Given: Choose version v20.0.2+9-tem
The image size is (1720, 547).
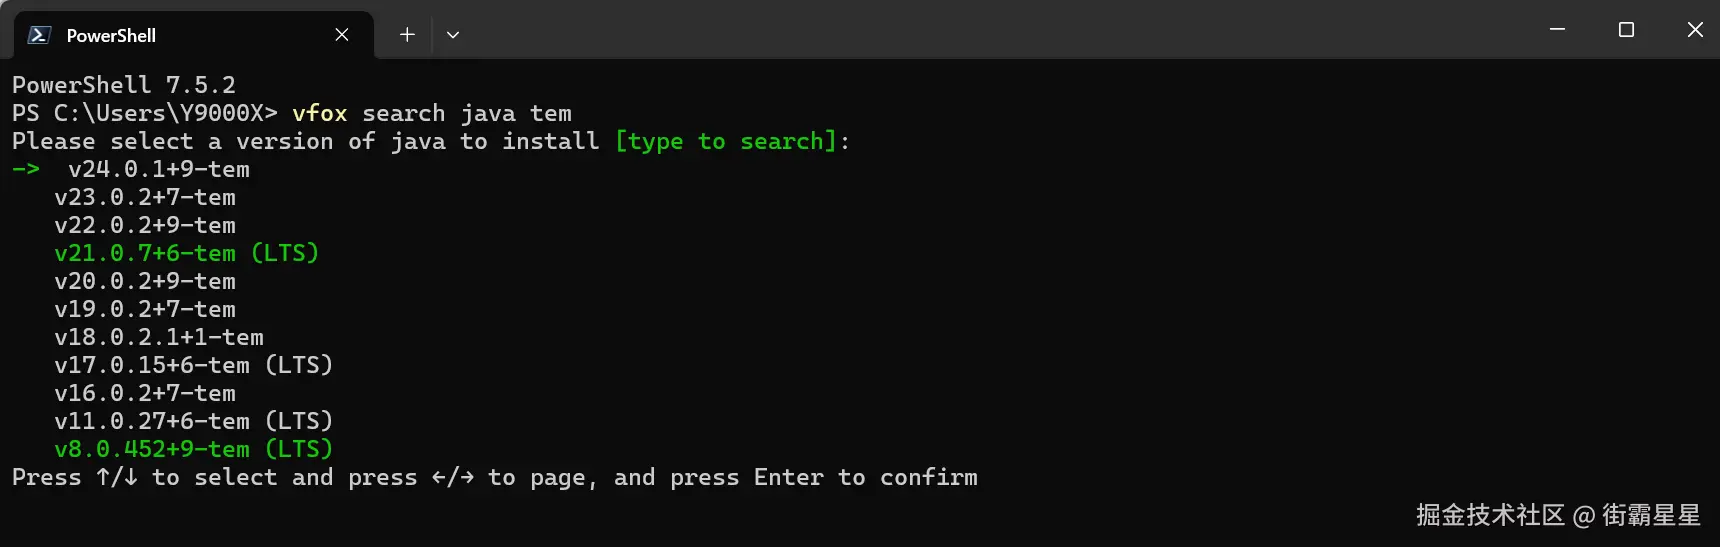Looking at the screenshot, I should (x=145, y=281).
